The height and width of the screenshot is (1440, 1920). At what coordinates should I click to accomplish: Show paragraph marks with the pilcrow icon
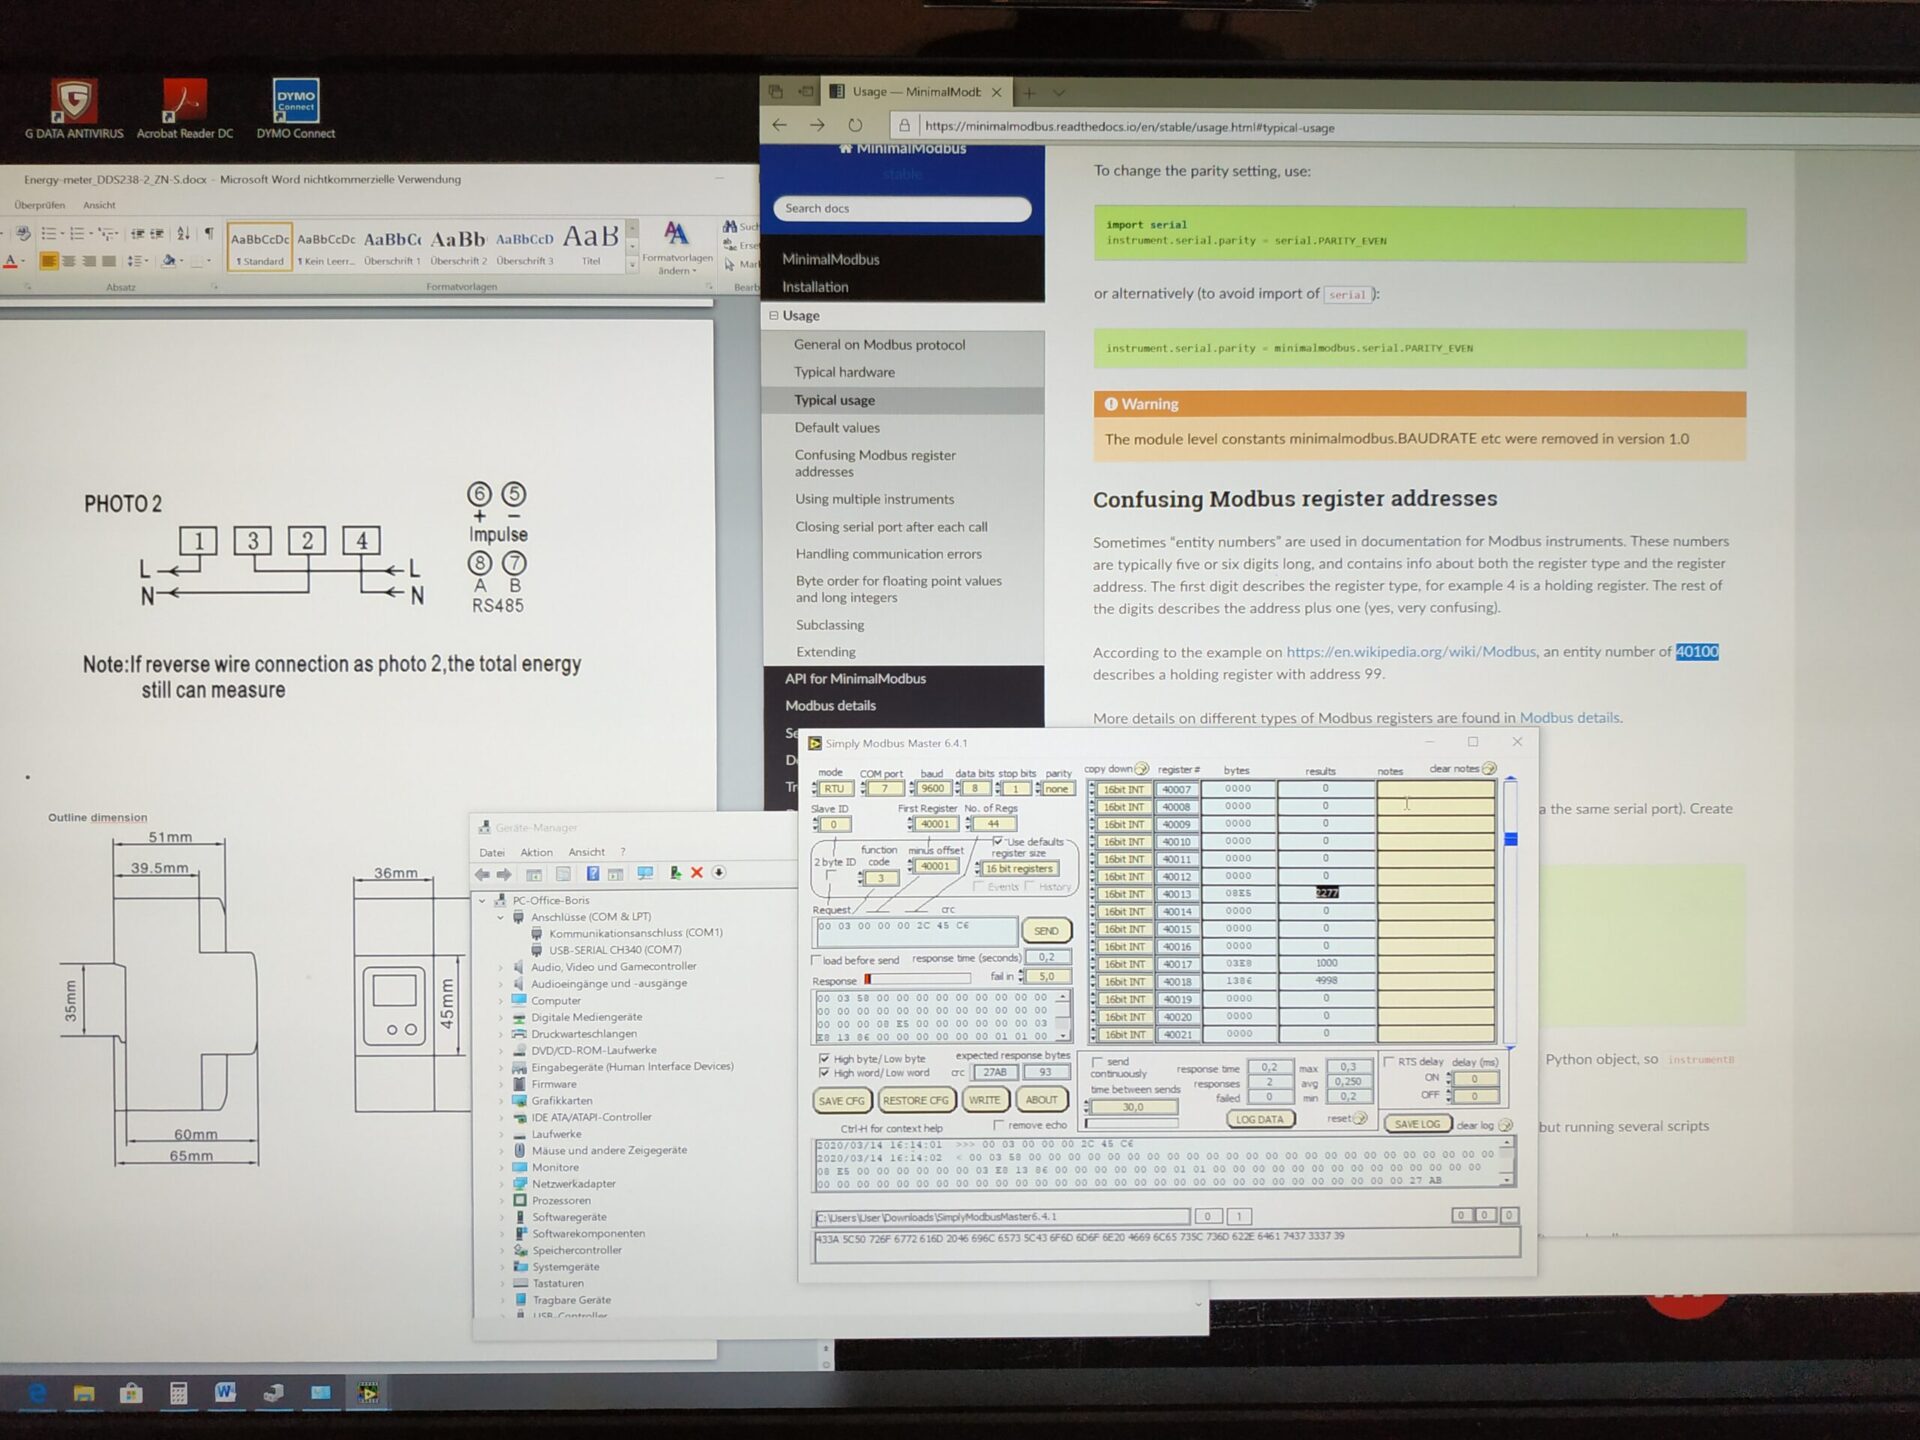(x=209, y=234)
